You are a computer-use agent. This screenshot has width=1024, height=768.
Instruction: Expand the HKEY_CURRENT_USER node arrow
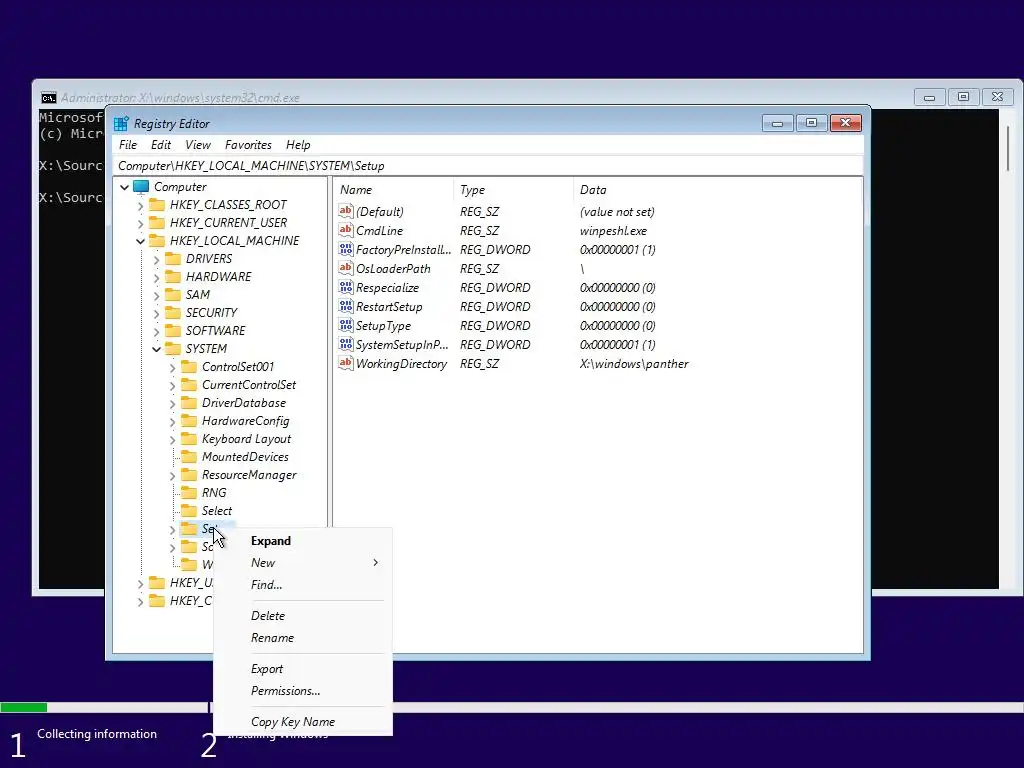pyautogui.click(x=140, y=223)
